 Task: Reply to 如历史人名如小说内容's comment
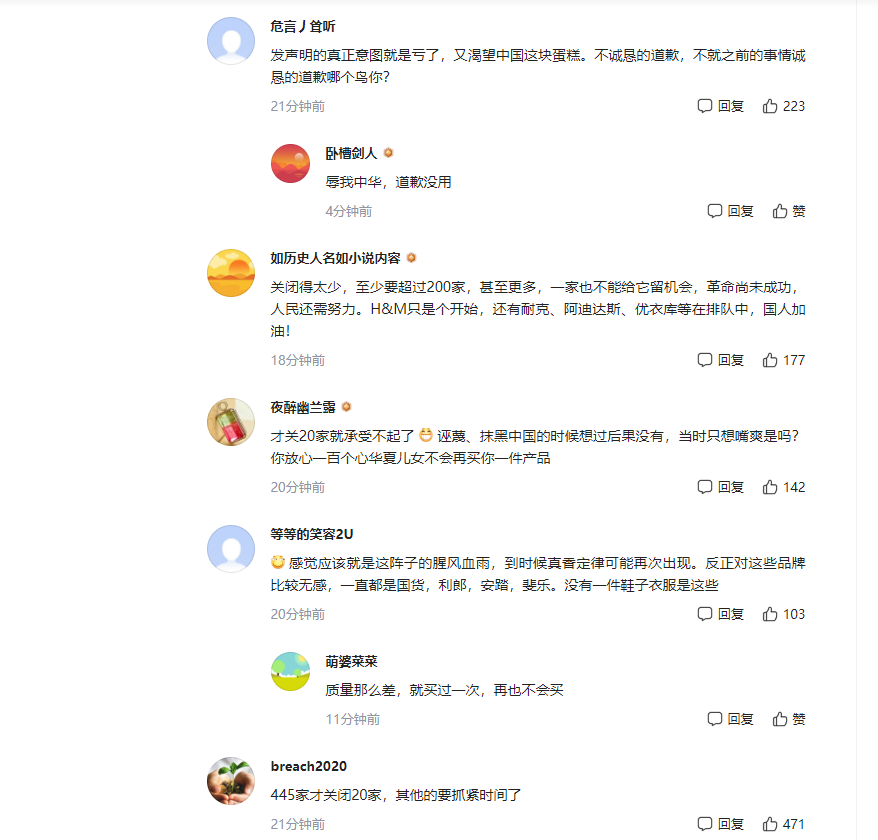720,360
